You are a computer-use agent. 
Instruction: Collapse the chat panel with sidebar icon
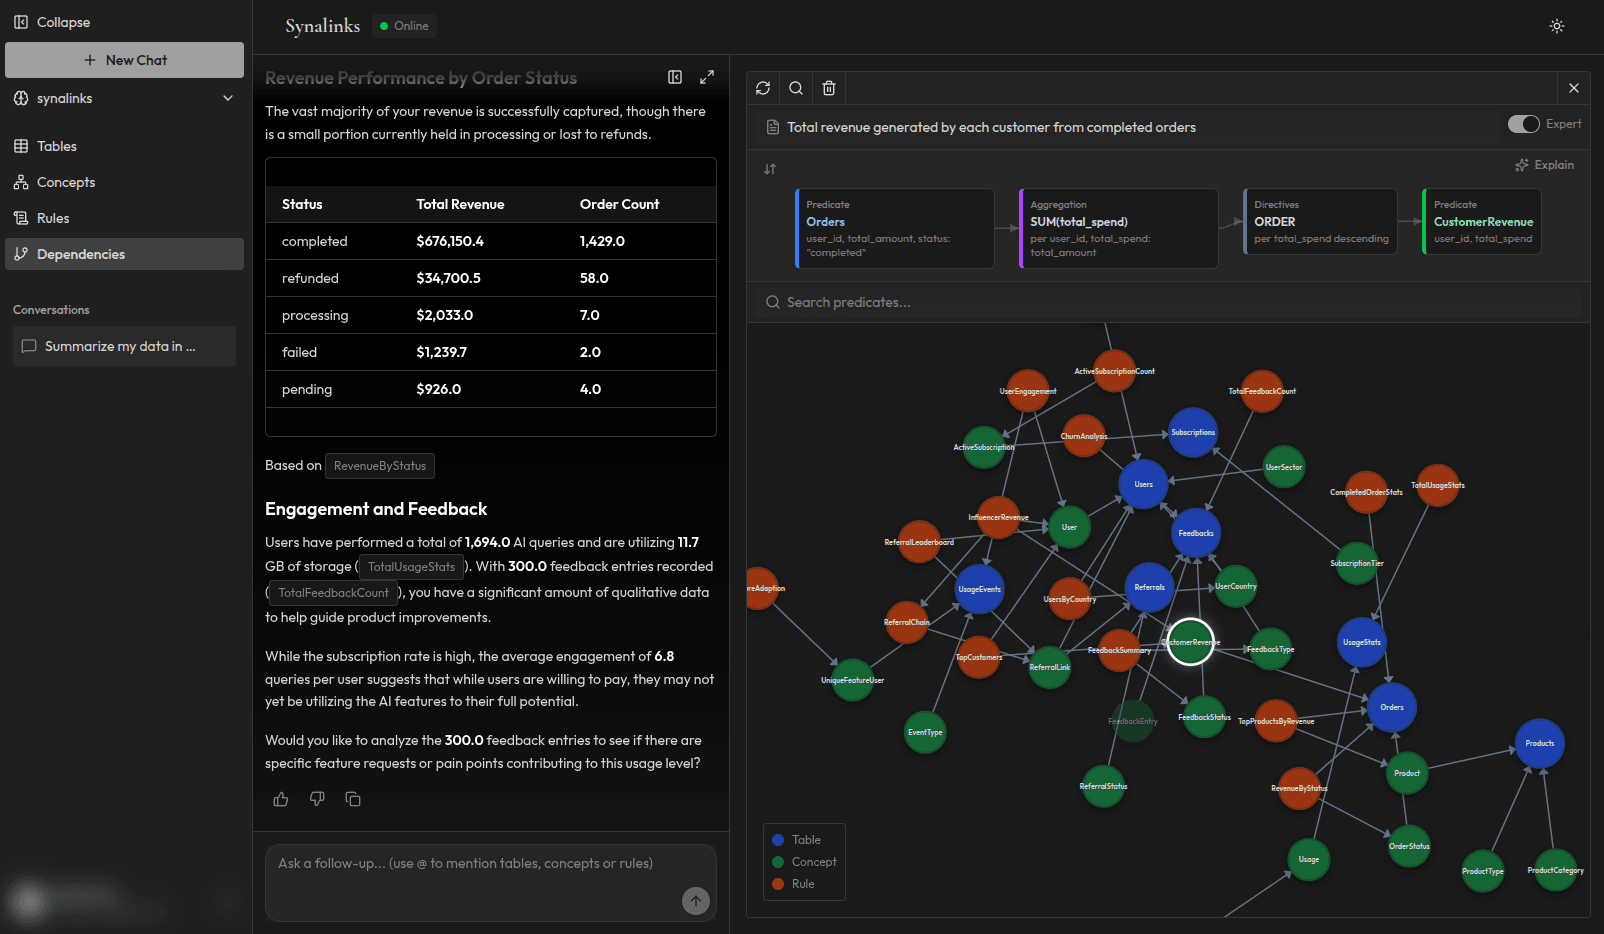click(x=675, y=77)
